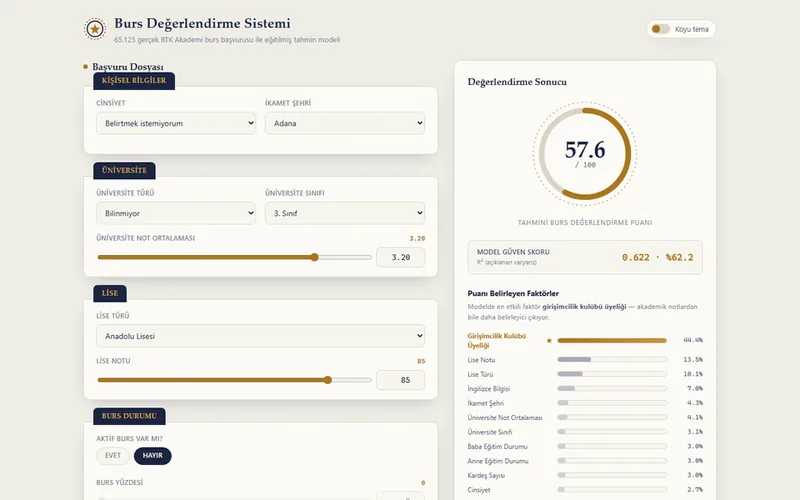
Task: Click the bullet dot beside Başvuru Dosyası
Action: tap(85, 66)
